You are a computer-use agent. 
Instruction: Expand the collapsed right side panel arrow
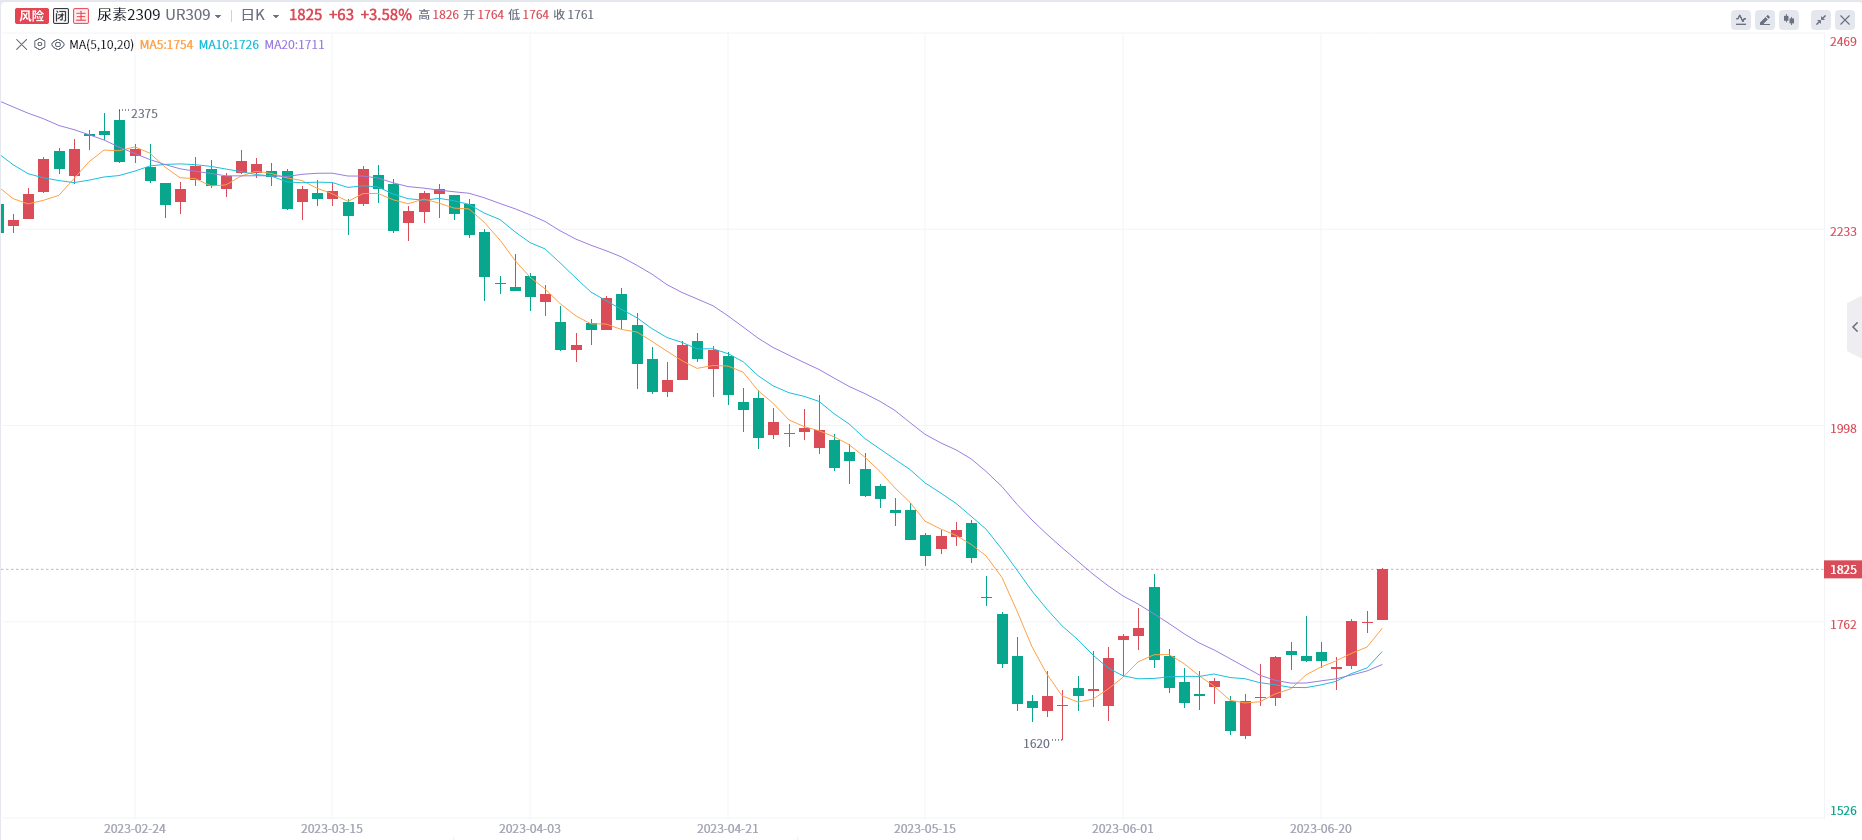pos(1854,327)
